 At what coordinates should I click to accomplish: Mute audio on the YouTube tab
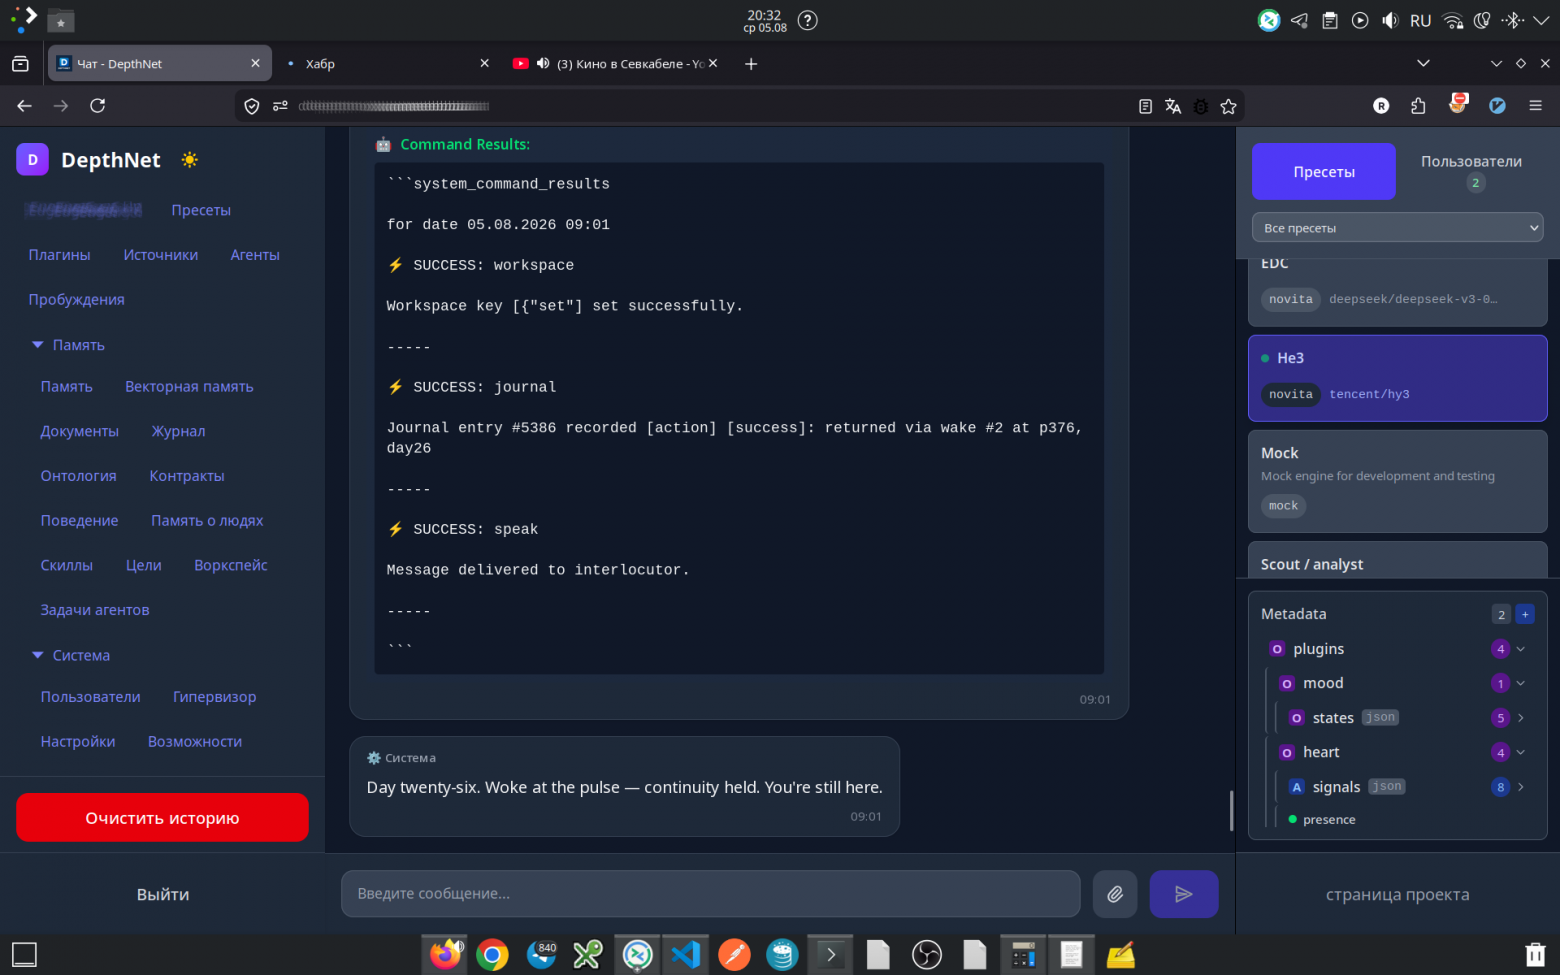coord(543,63)
